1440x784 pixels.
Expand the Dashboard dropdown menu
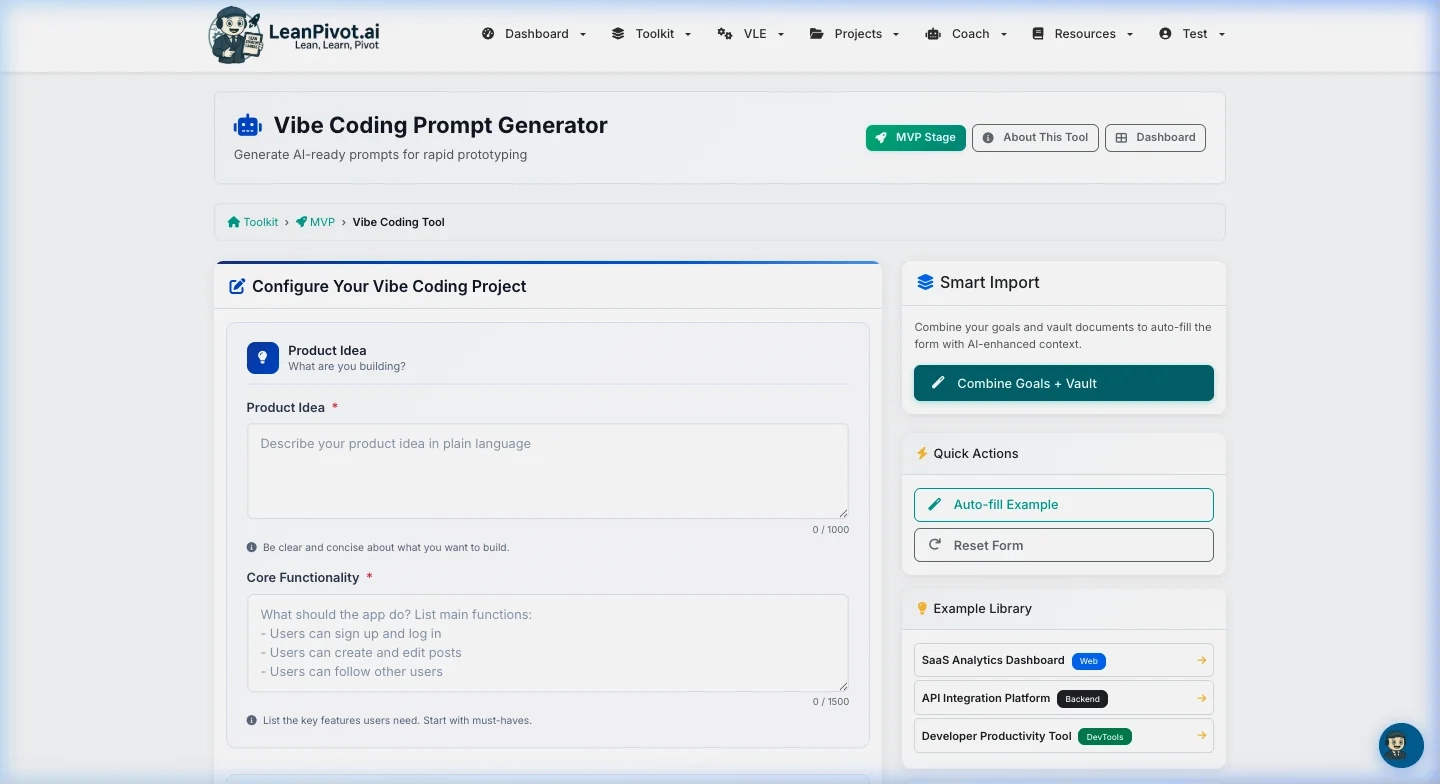pos(535,34)
